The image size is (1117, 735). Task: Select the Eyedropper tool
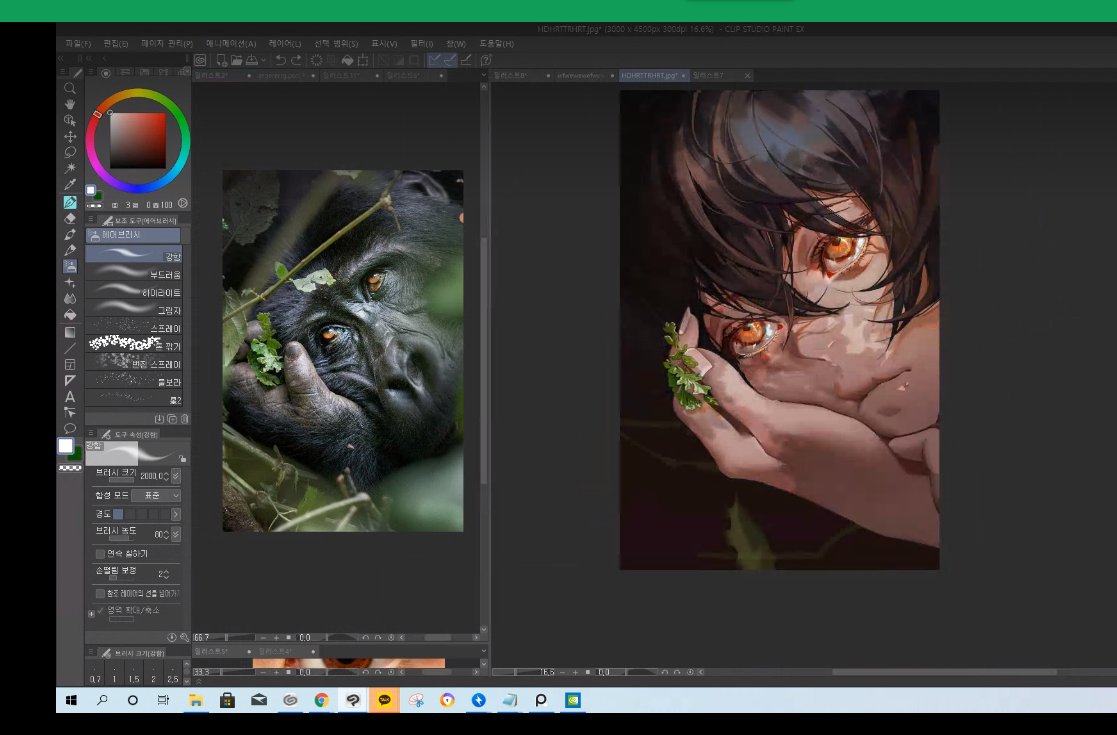(x=70, y=185)
